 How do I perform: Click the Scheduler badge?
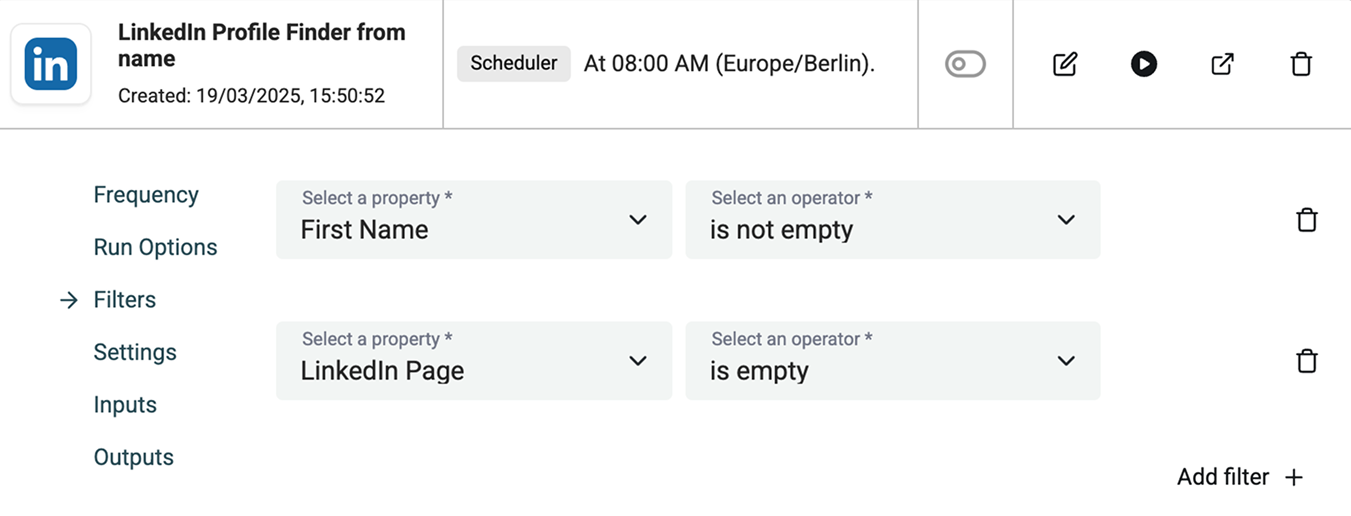tap(514, 63)
